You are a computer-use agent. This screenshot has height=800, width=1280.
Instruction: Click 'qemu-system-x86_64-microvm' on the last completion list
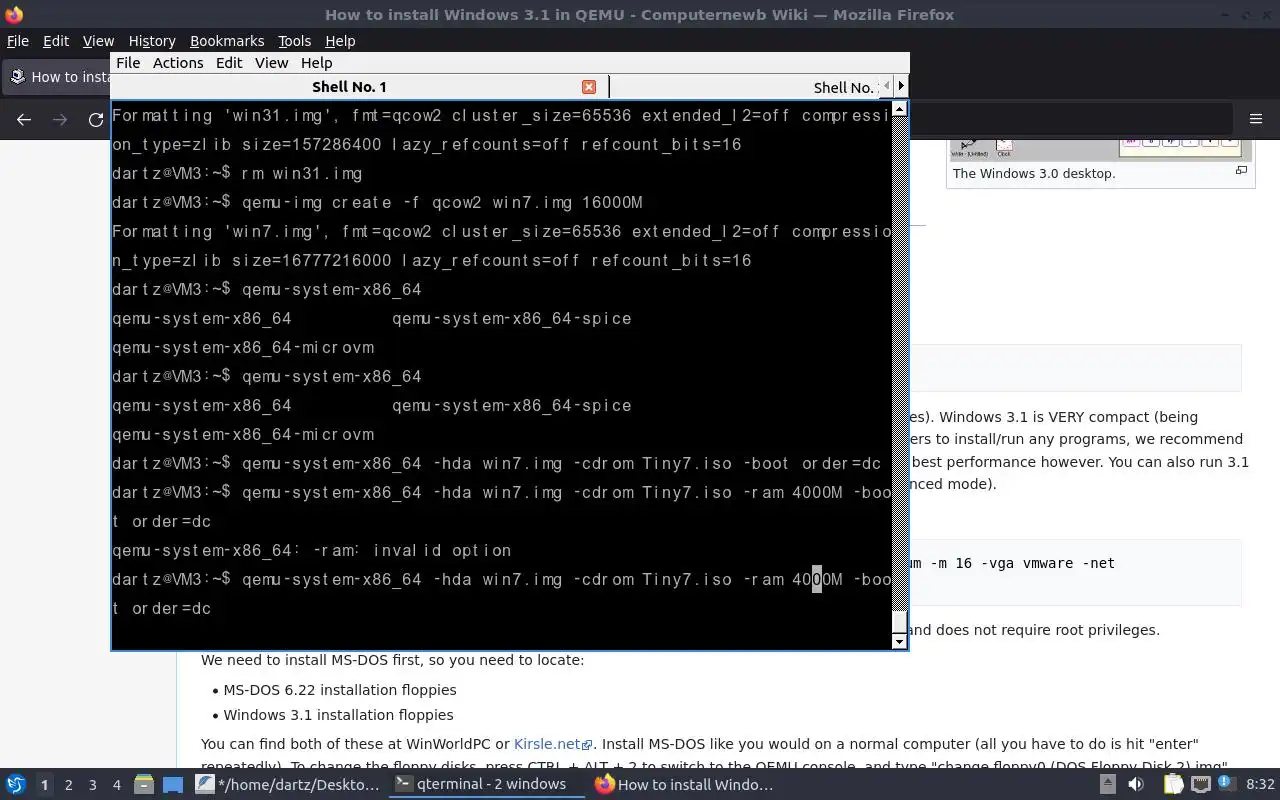pyautogui.click(x=243, y=434)
